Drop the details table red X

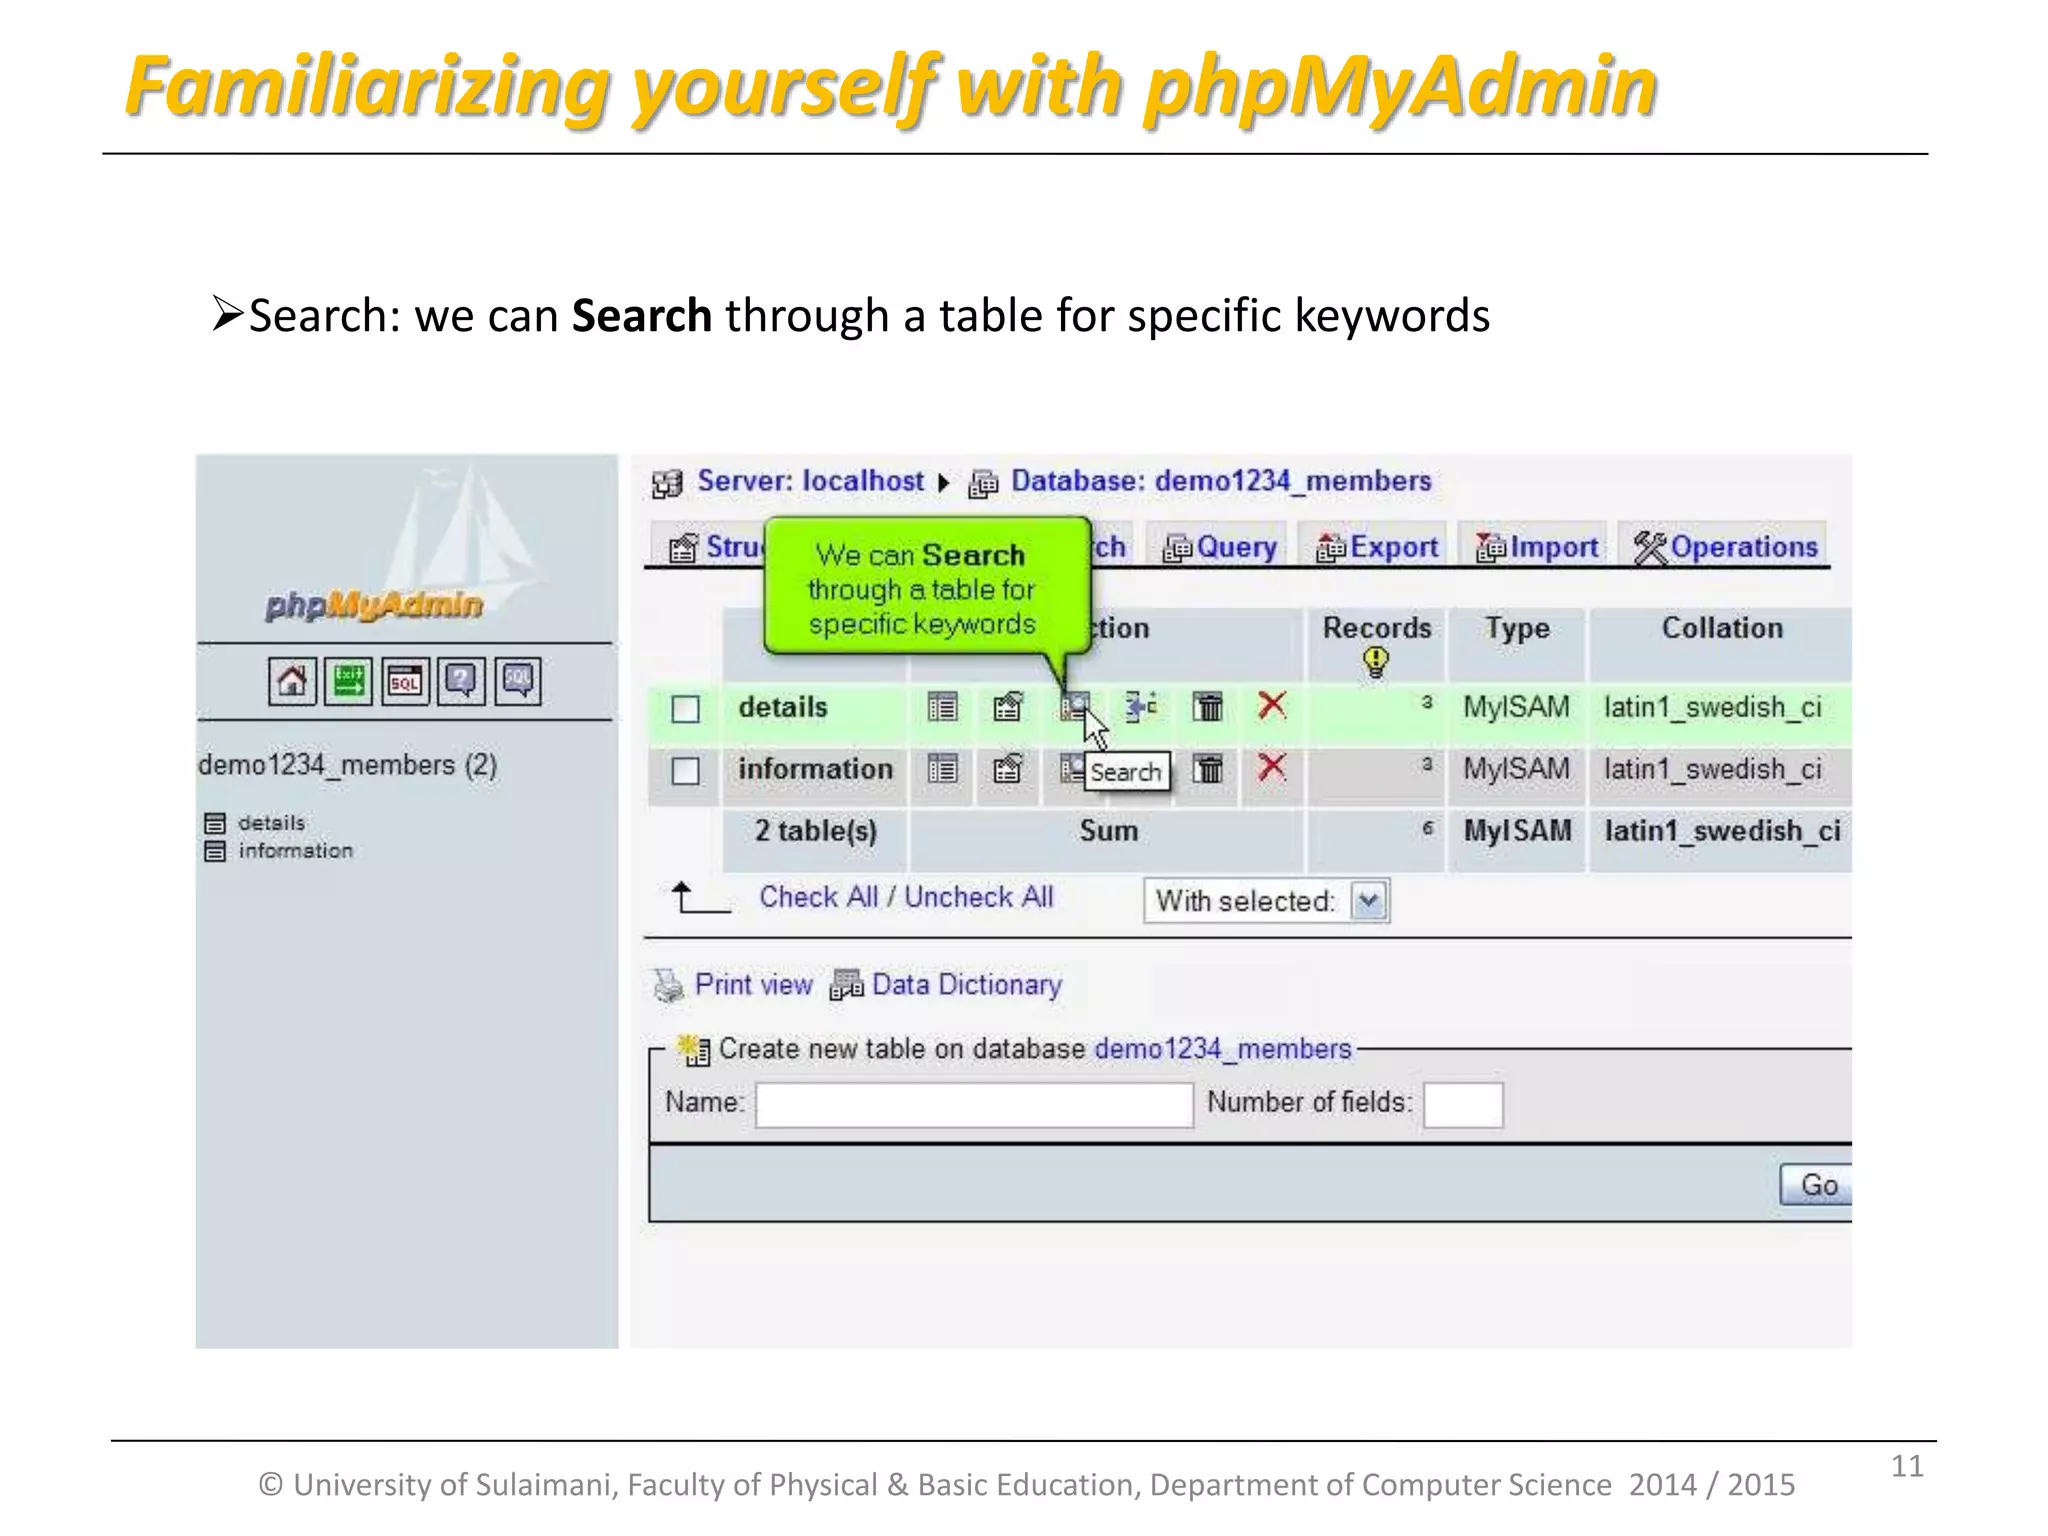coord(1272,706)
